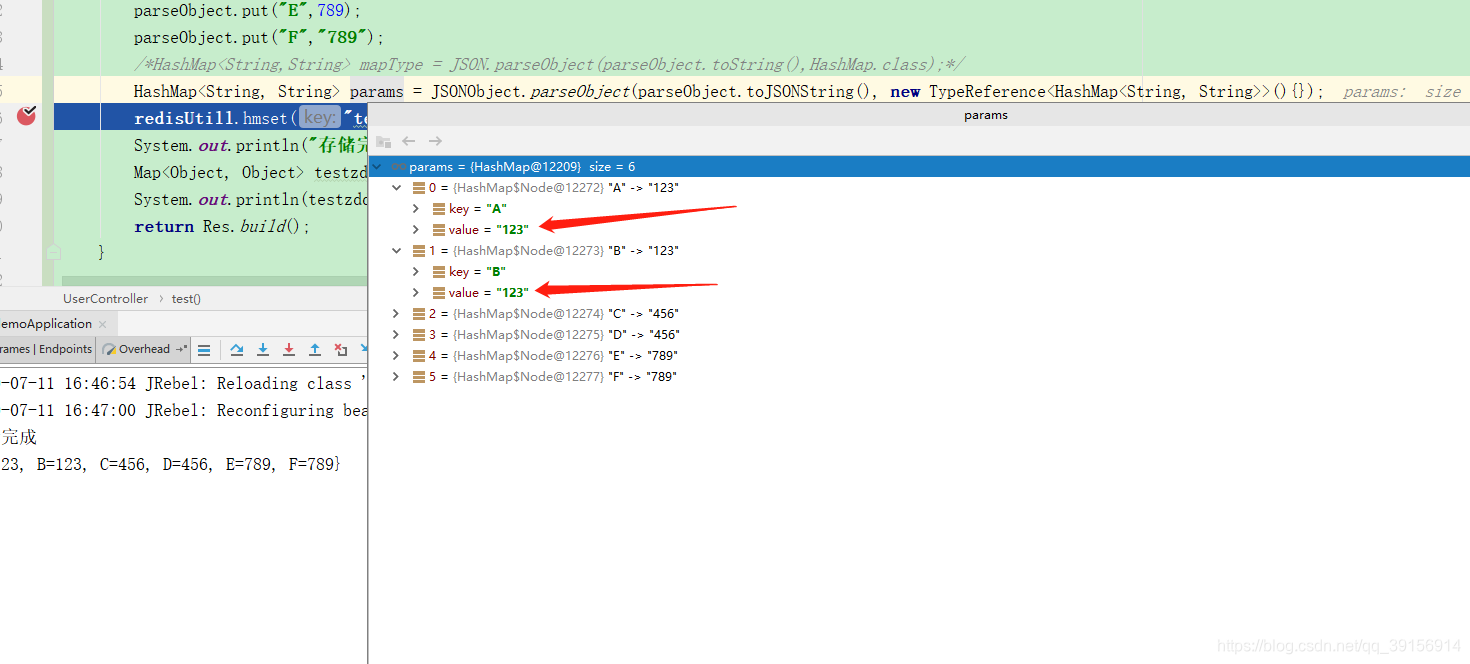
Task: Collapse entry 0 "A" -> "123"
Action: (397, 188)
